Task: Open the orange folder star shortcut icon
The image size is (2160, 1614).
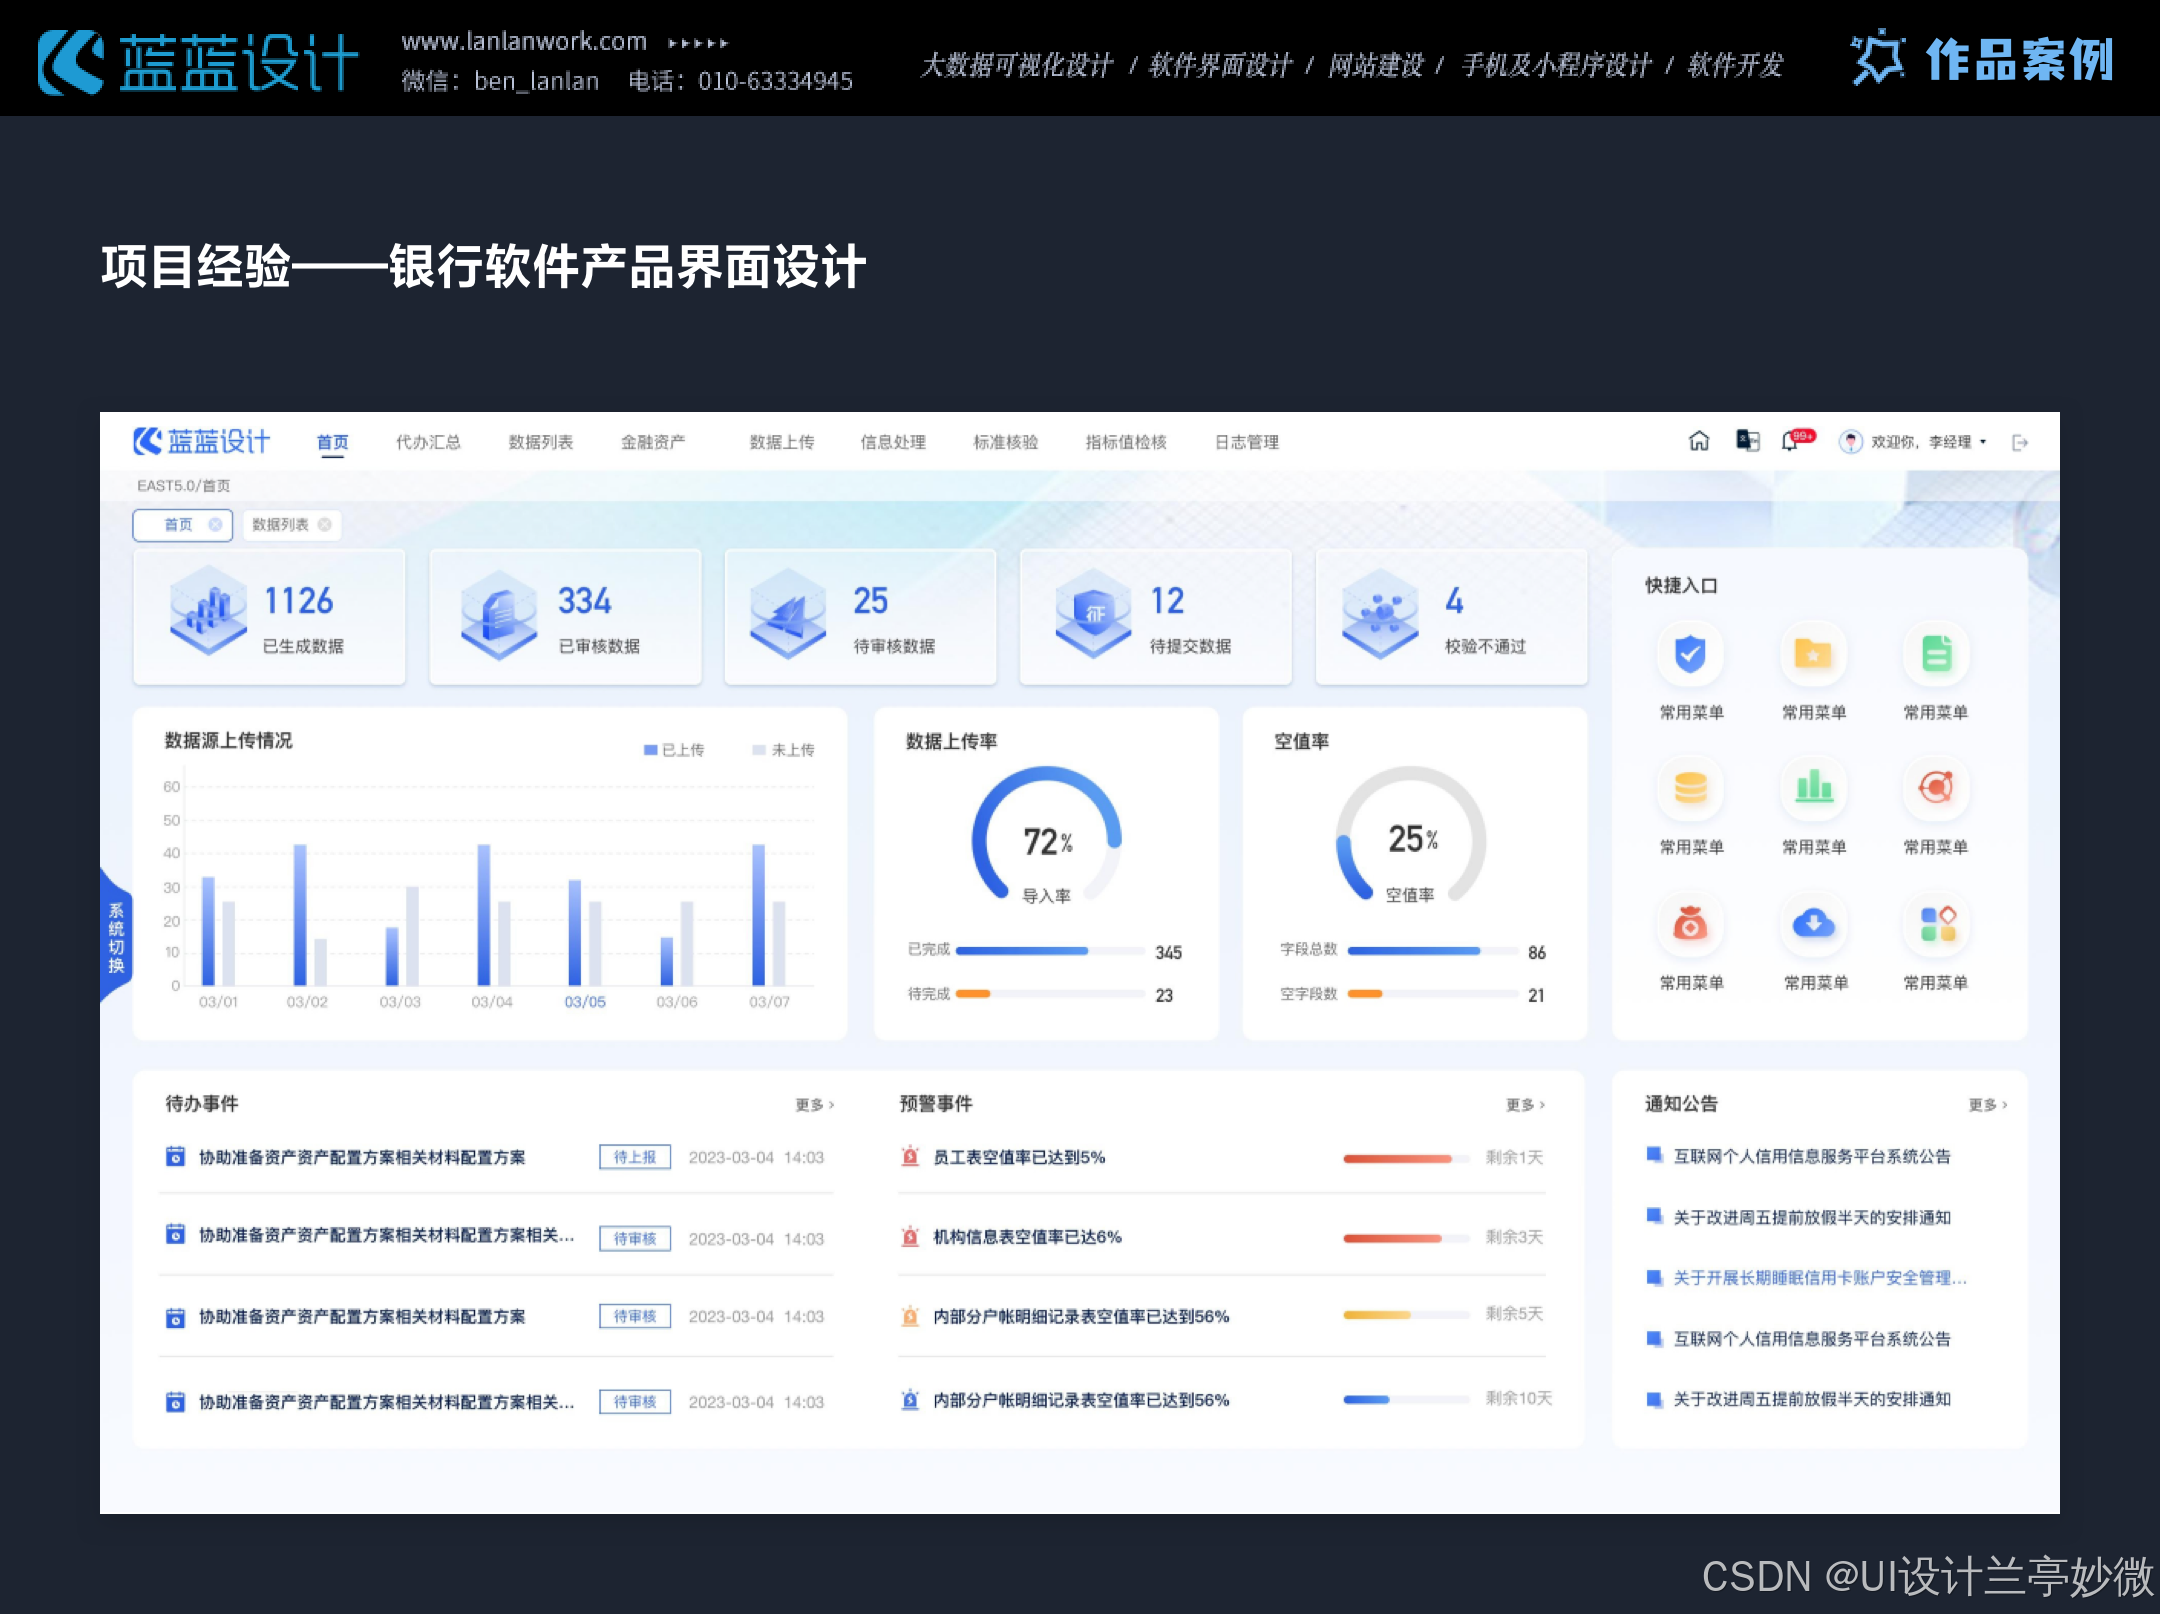Action: point(1812,655)
